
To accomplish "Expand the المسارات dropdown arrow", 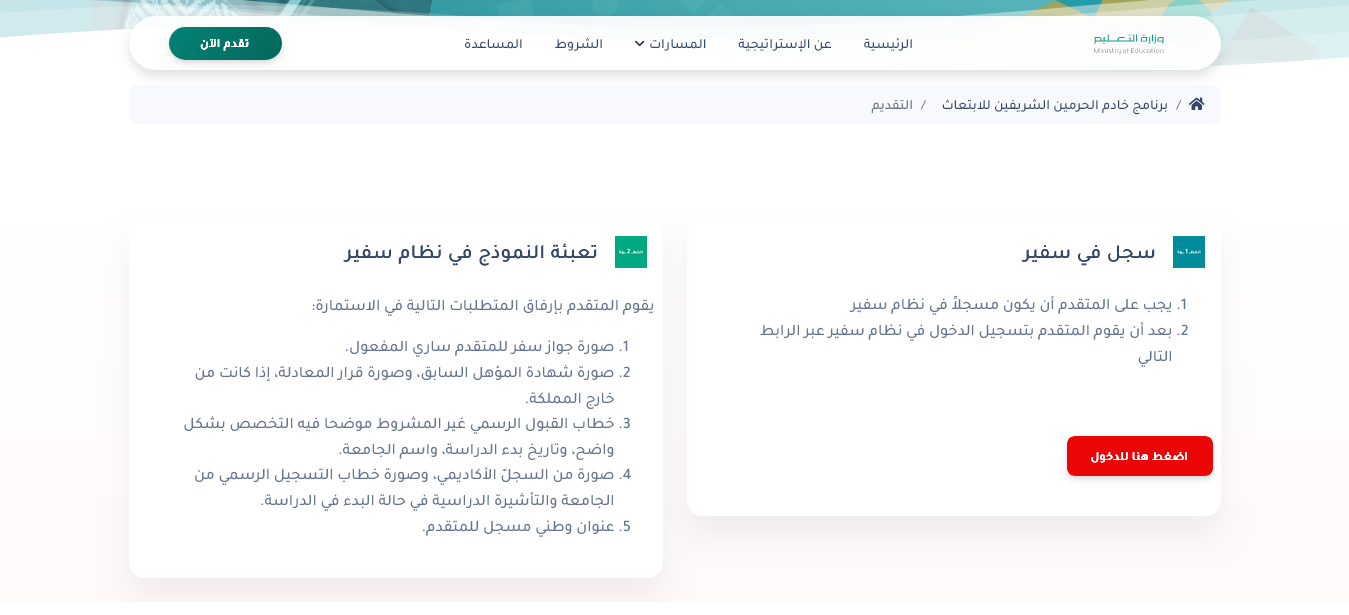I will click(640, 44).
